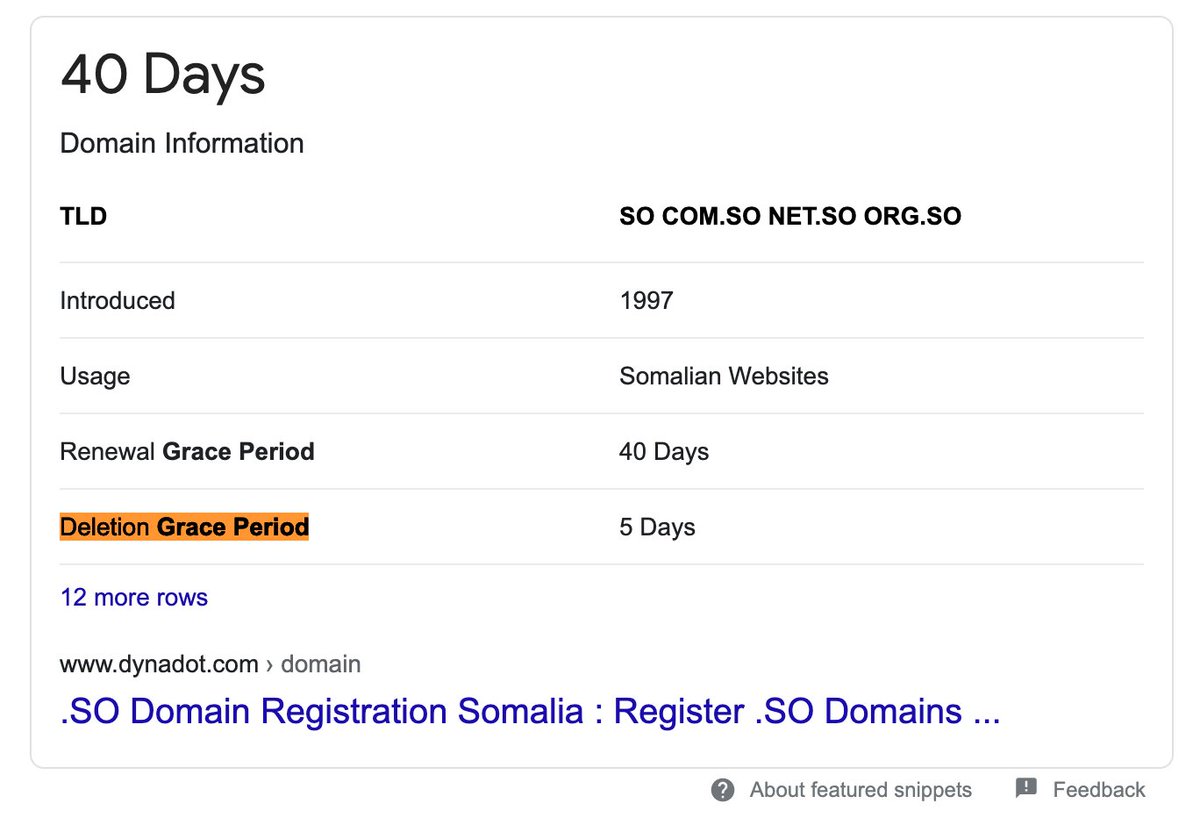1200x818 pixels.
Task: Click the Feedback exclamation flag icon
Action: point(1026,789)
